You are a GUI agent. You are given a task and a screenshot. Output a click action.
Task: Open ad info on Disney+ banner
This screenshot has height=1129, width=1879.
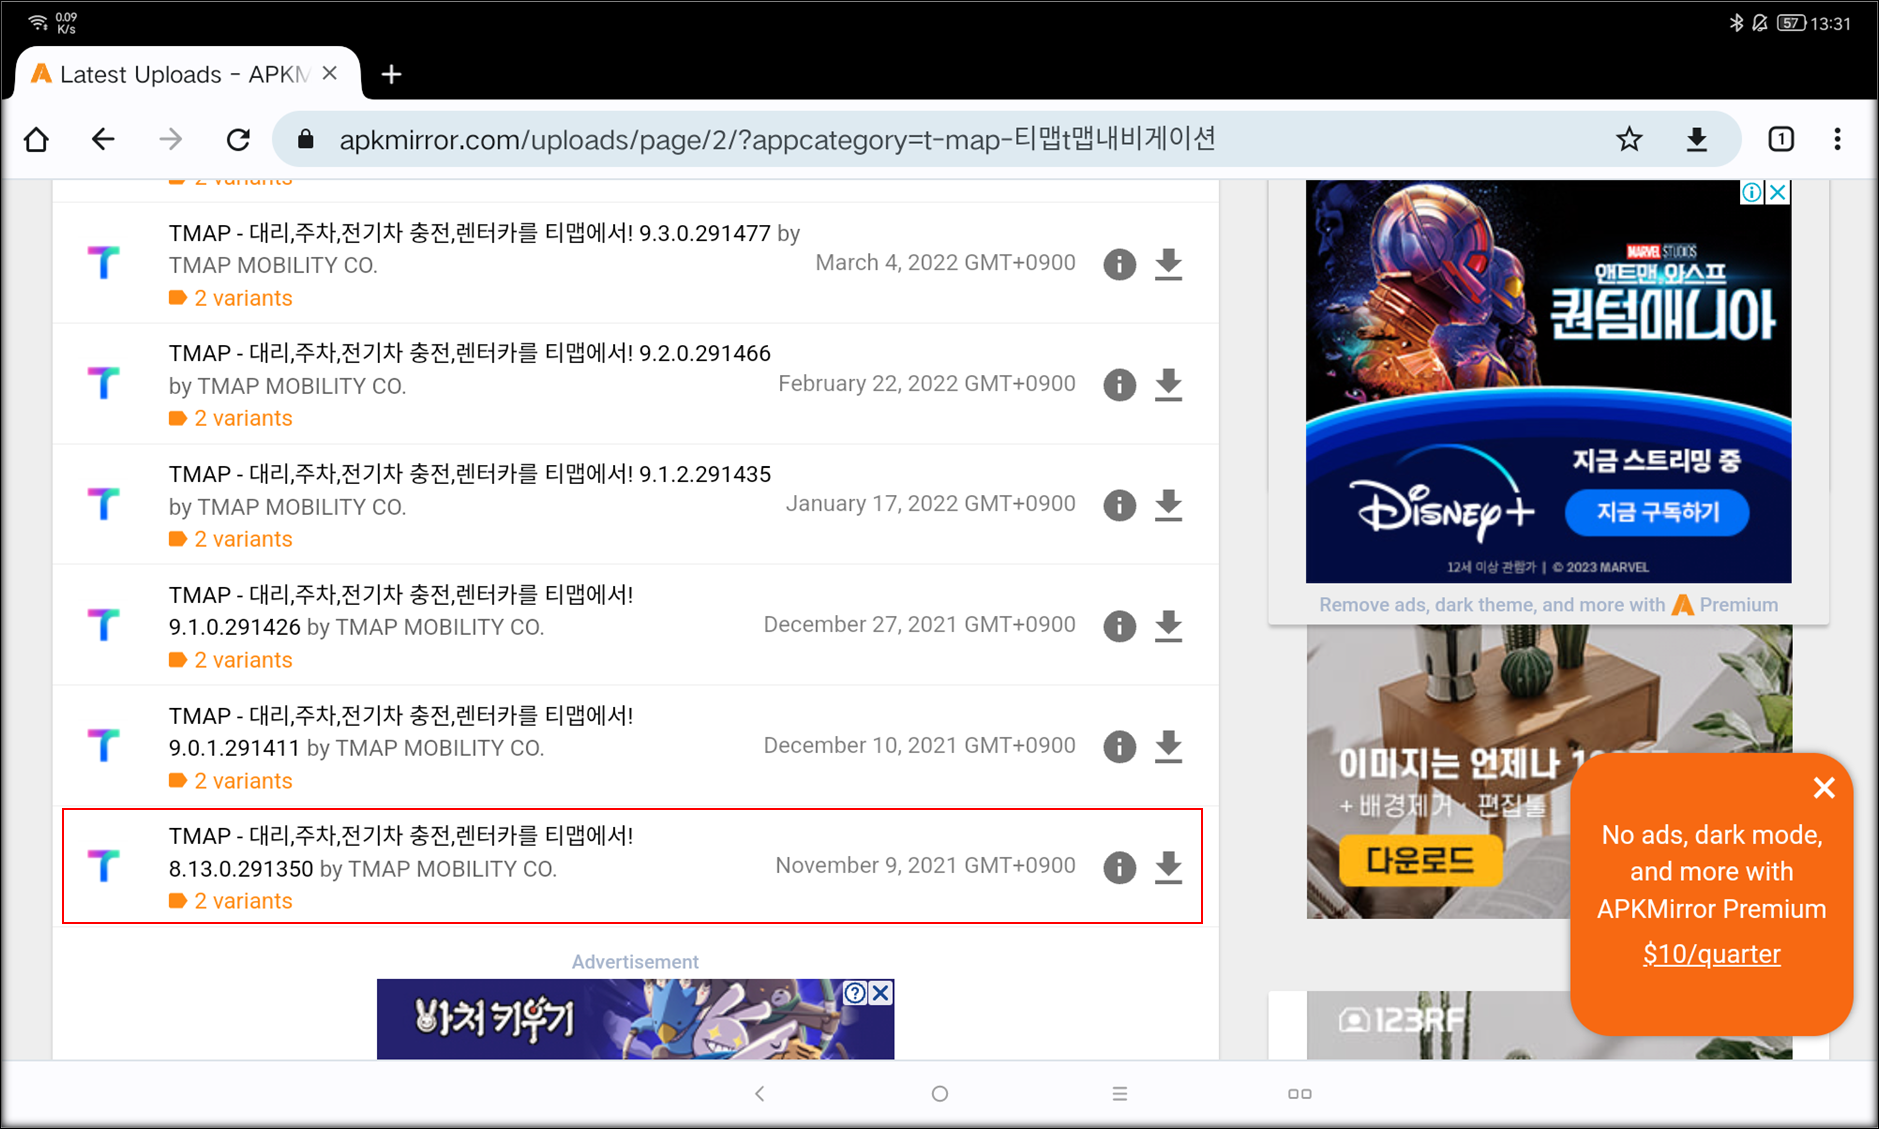(x=1752, y=192)
